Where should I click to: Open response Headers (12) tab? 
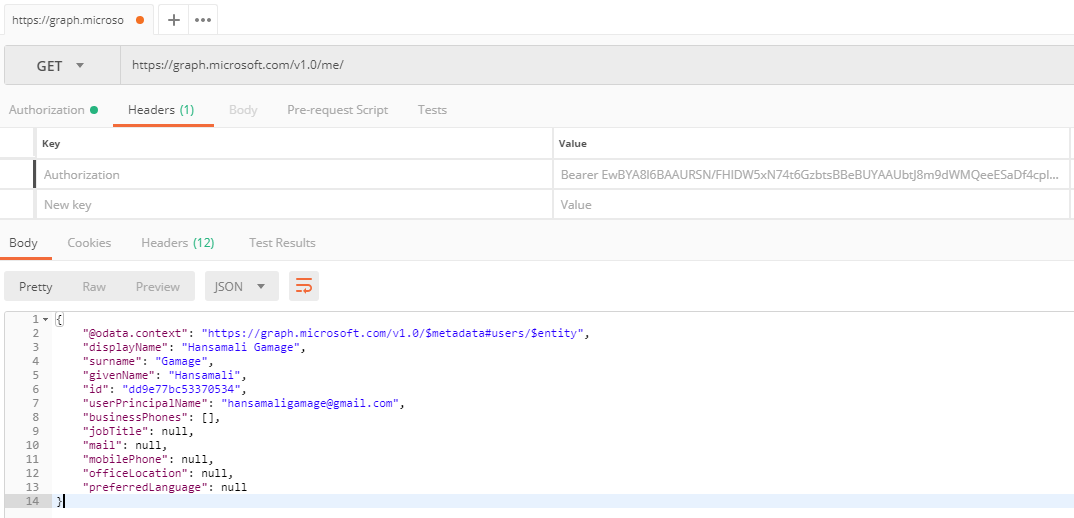tap(177, 243)
